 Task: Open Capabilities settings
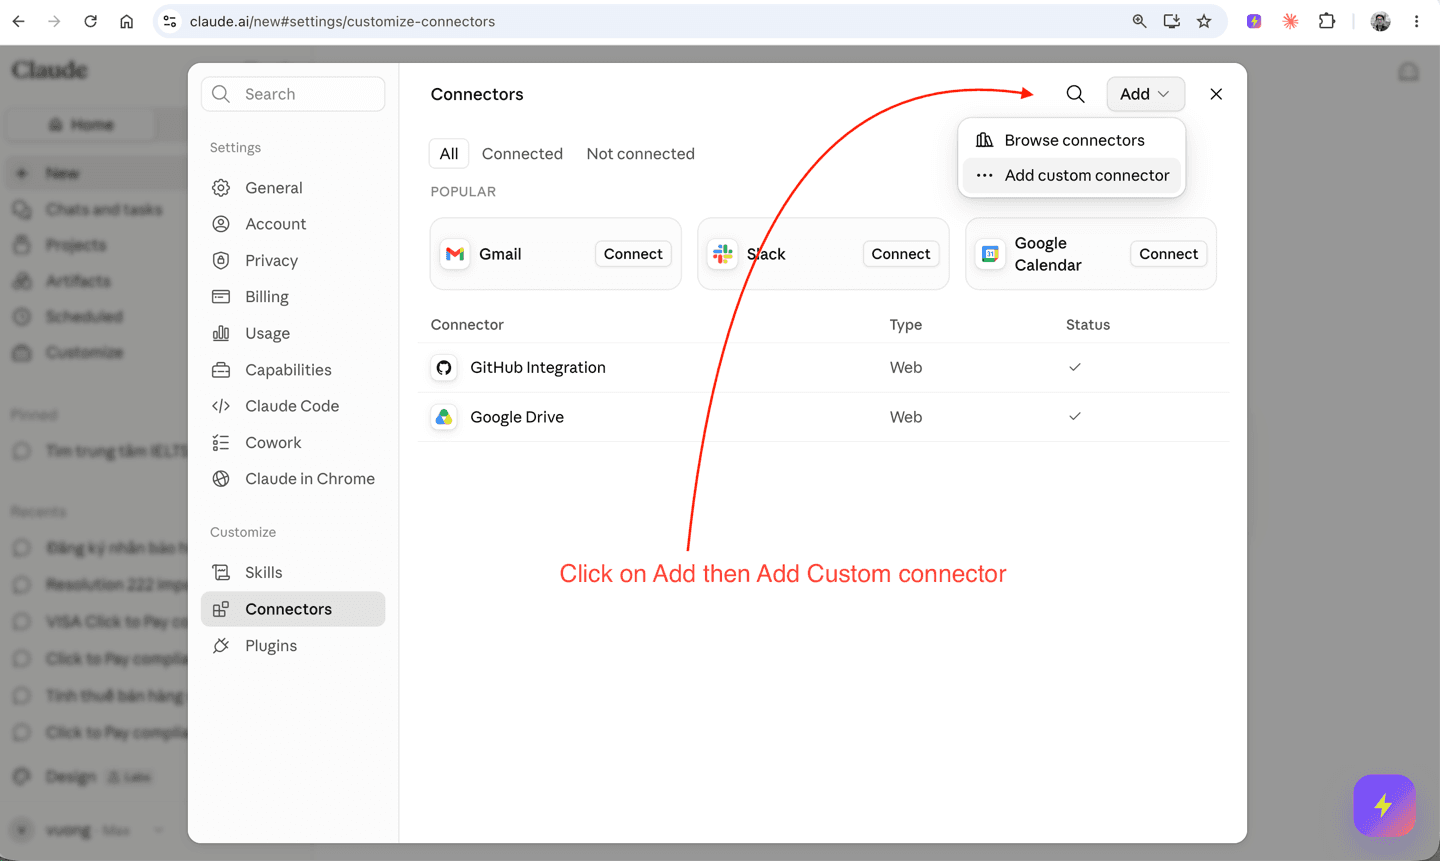click(293, 370)
